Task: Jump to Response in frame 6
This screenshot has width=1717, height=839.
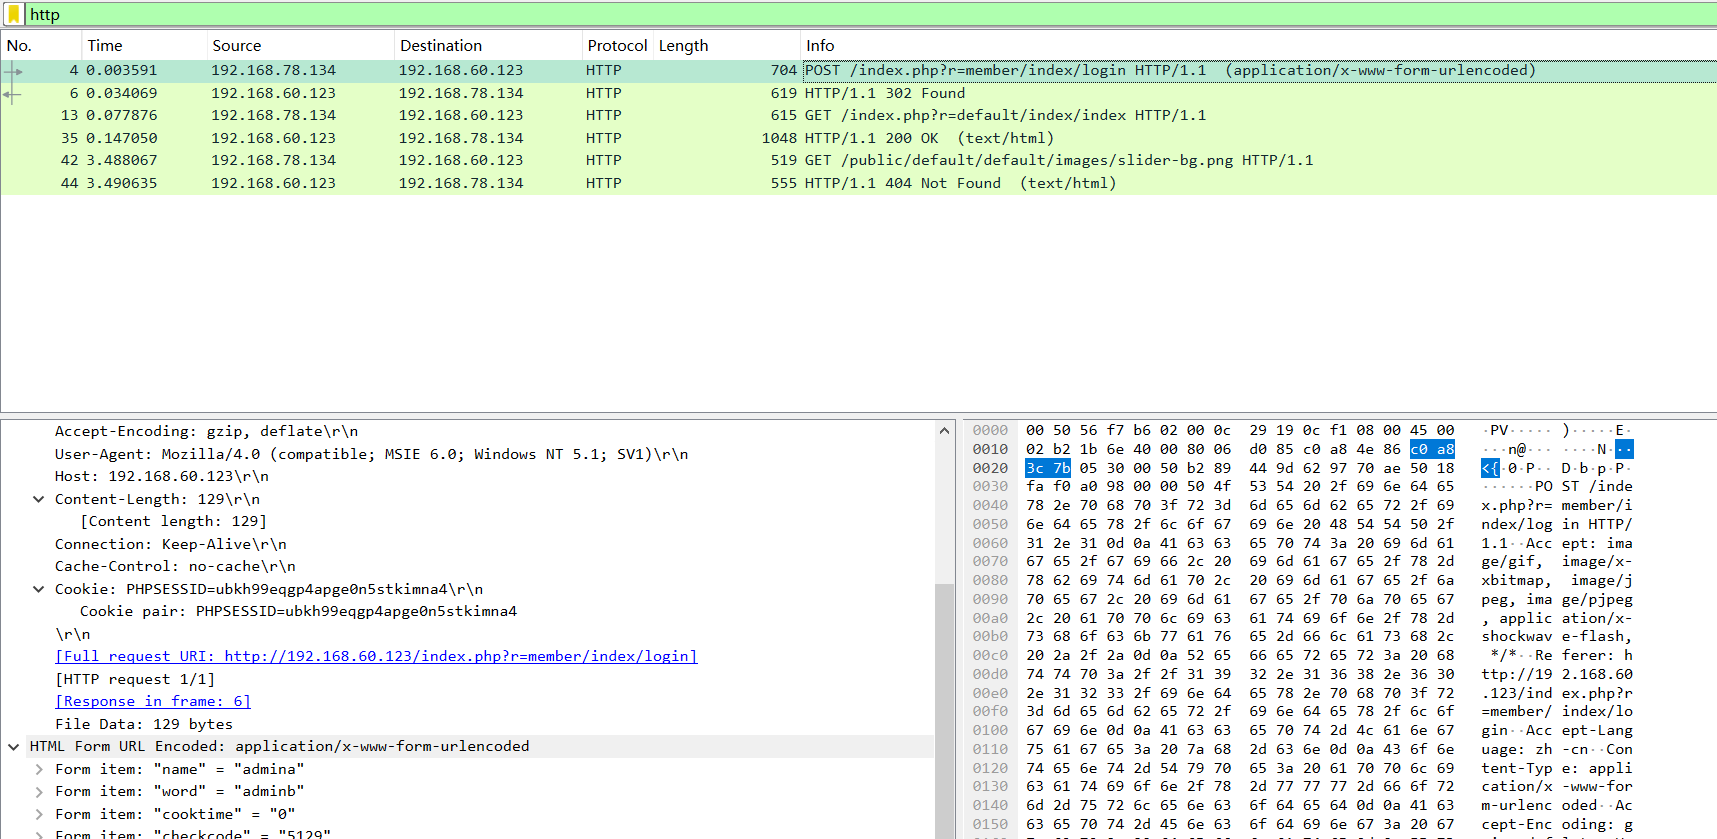Action: (x=153, y=701)
